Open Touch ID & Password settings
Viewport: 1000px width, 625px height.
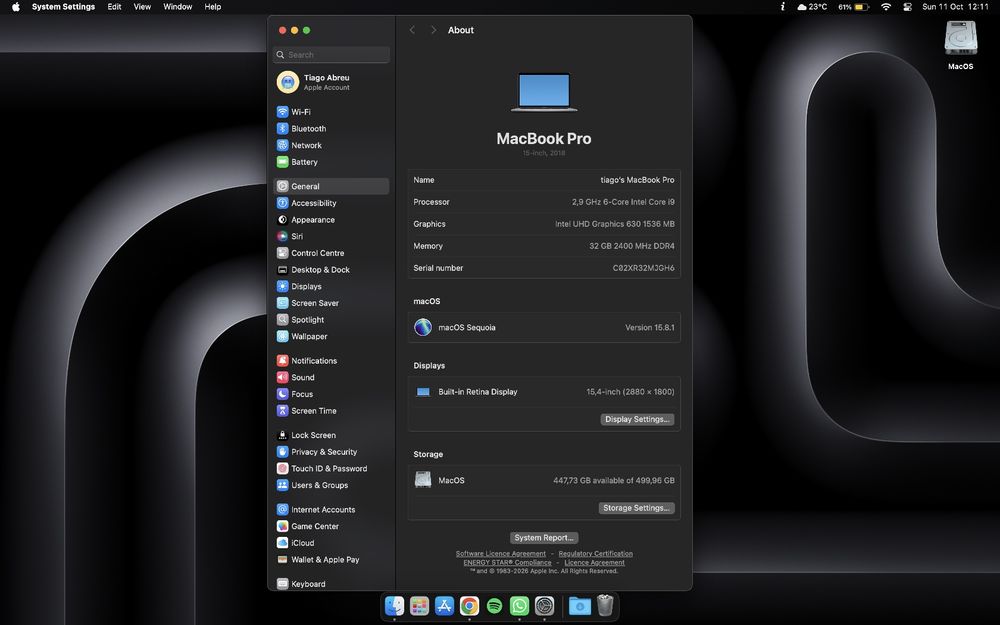click(x=331, y=468)
